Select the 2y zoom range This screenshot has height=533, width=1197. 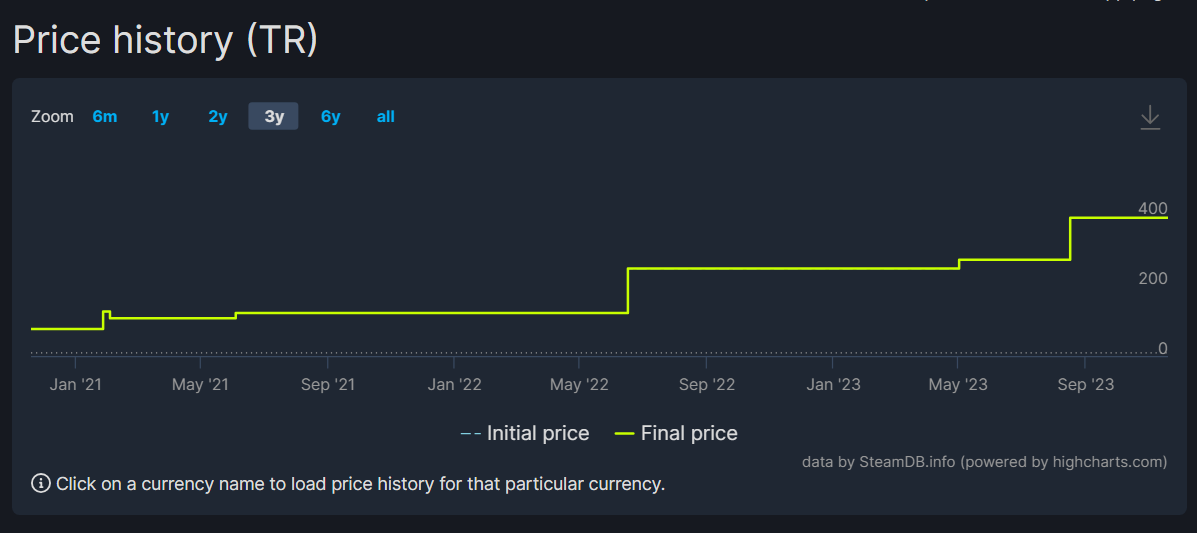coord(217,117)
